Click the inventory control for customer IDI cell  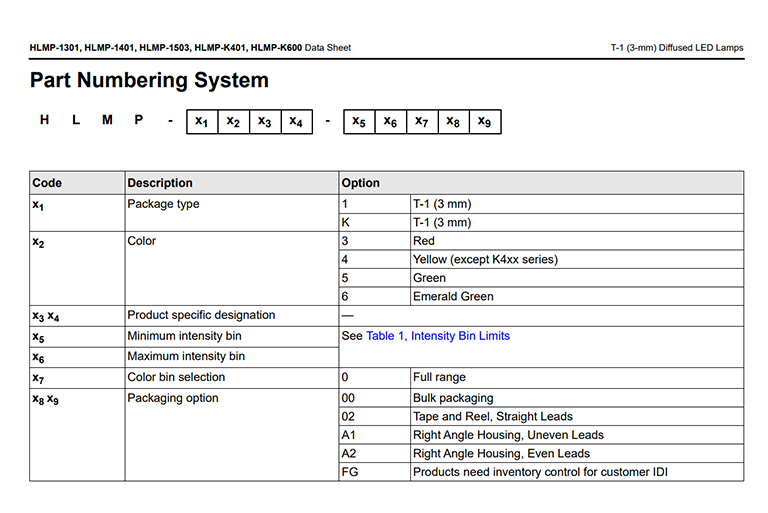pyautogui.click(x=577, y=472)
